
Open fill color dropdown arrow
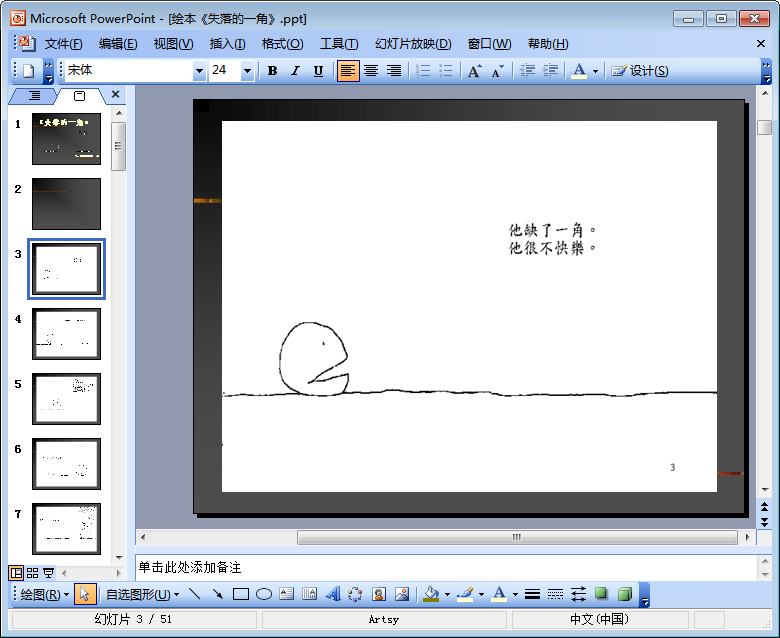447,594
